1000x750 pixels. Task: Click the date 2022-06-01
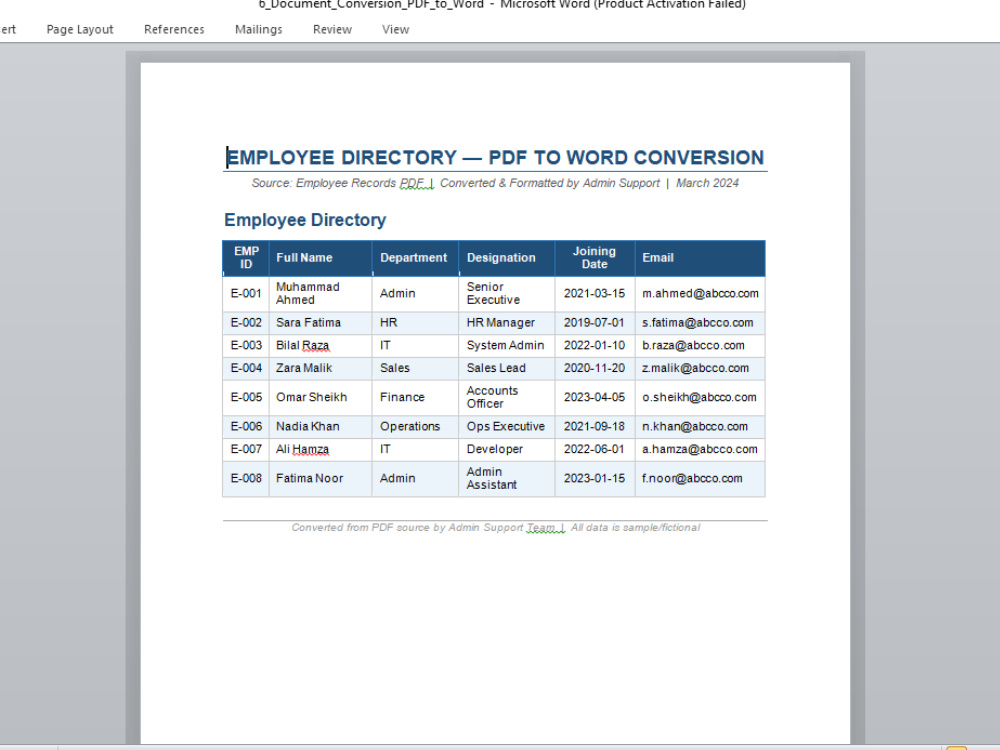(594, 449)
